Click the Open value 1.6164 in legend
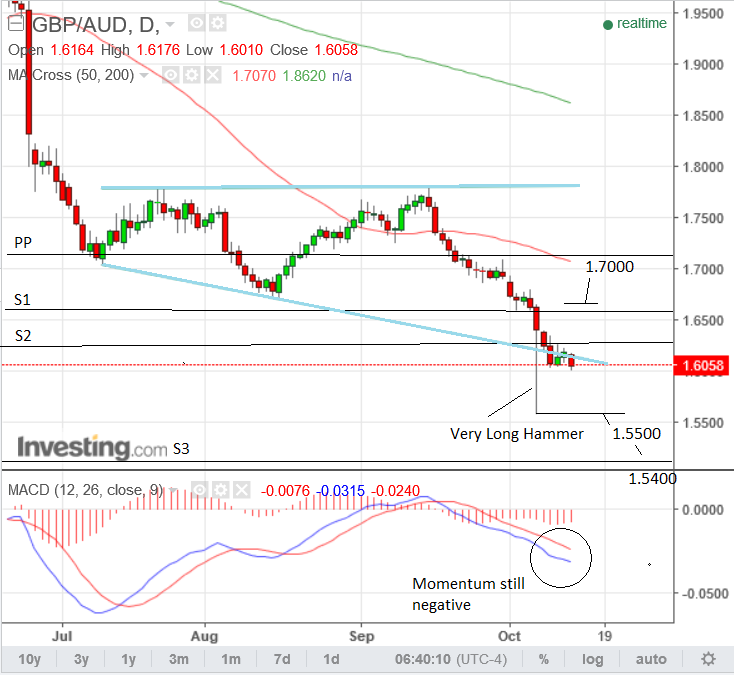Viewport: 734px width, 675px height. tap(72, 50)
